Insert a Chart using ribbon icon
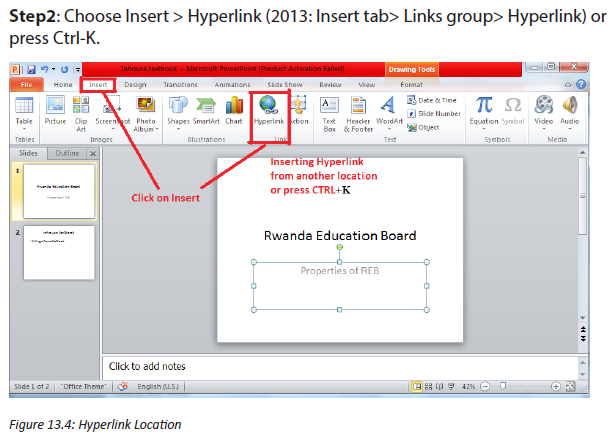Viewport: 611px width, 435px height. [x=234, y=105]
